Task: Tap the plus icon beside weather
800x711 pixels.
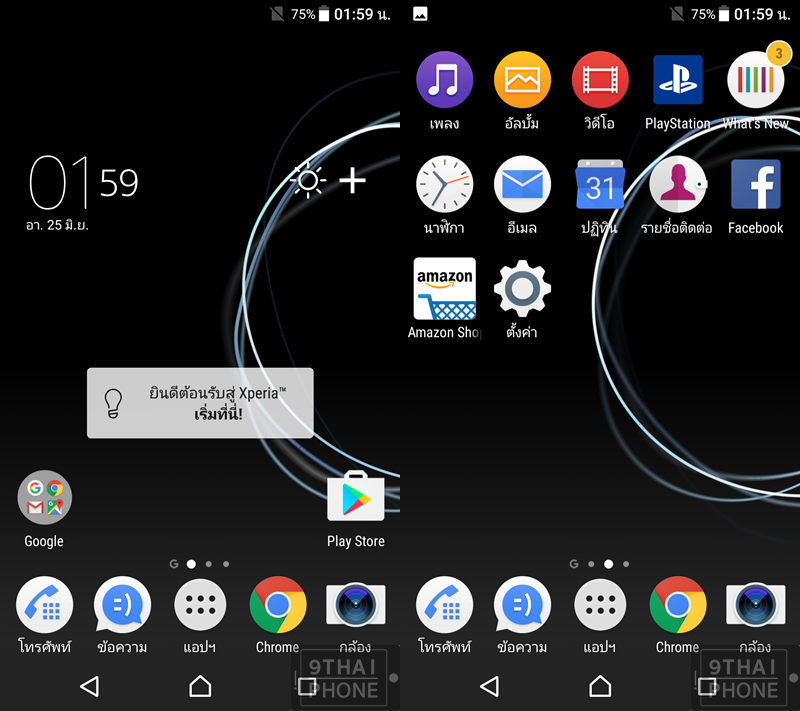Action: 353,181
